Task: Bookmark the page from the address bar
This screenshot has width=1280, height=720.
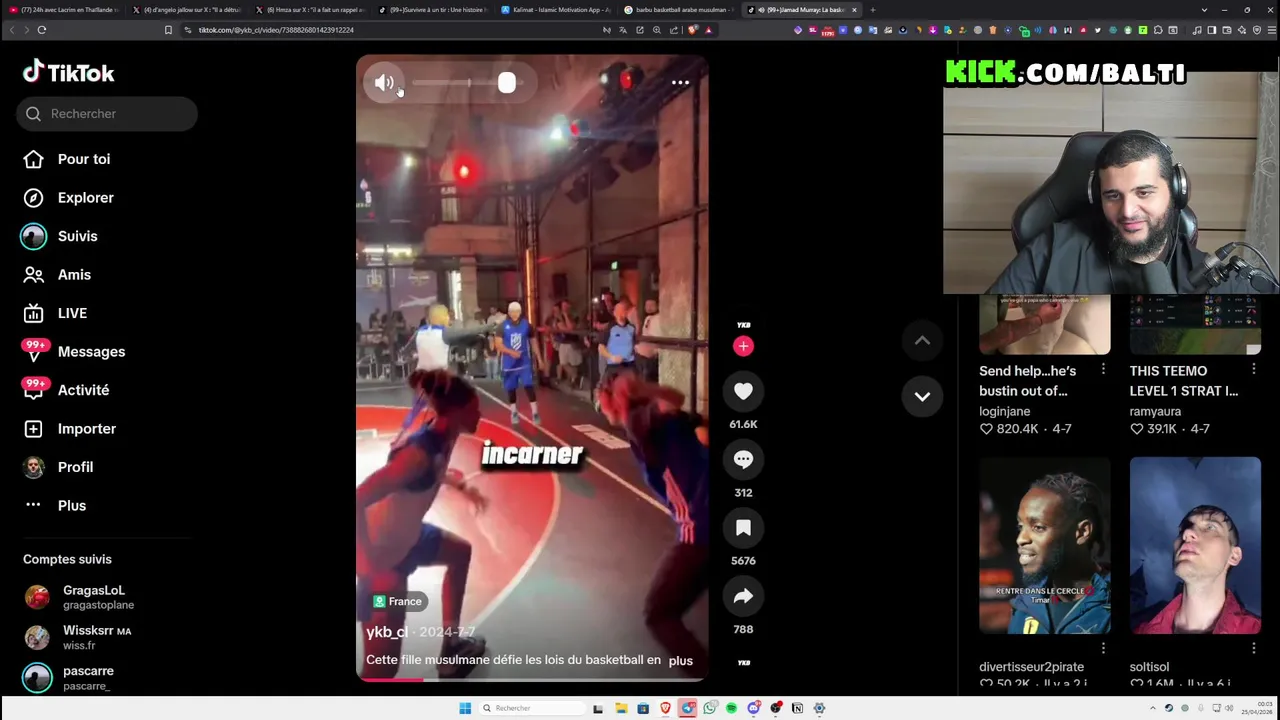Action: point(168,30)
